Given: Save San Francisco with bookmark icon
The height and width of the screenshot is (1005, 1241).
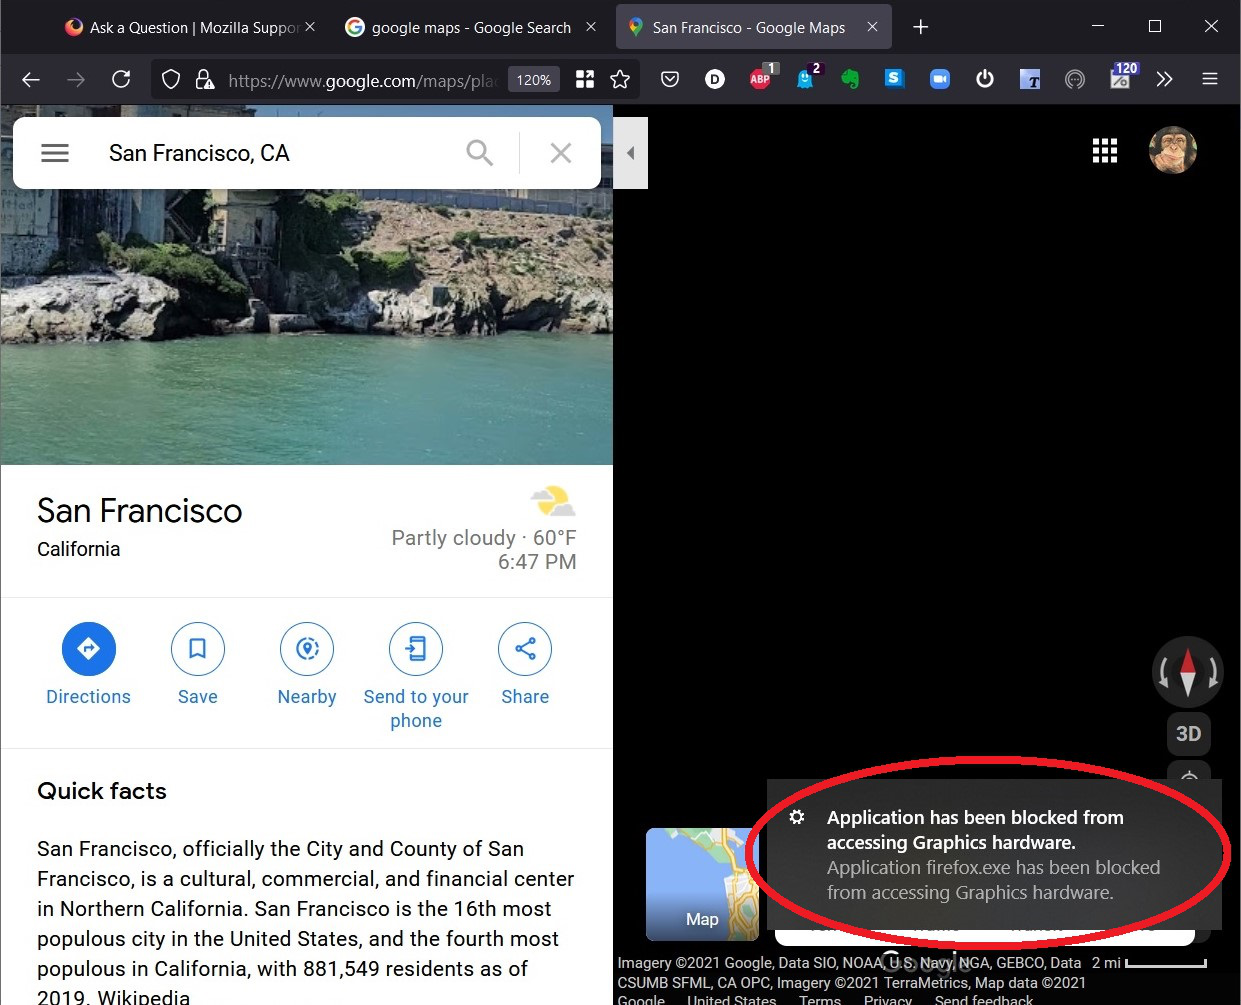Looking at the screenshot, I should [x=197, y=649].
